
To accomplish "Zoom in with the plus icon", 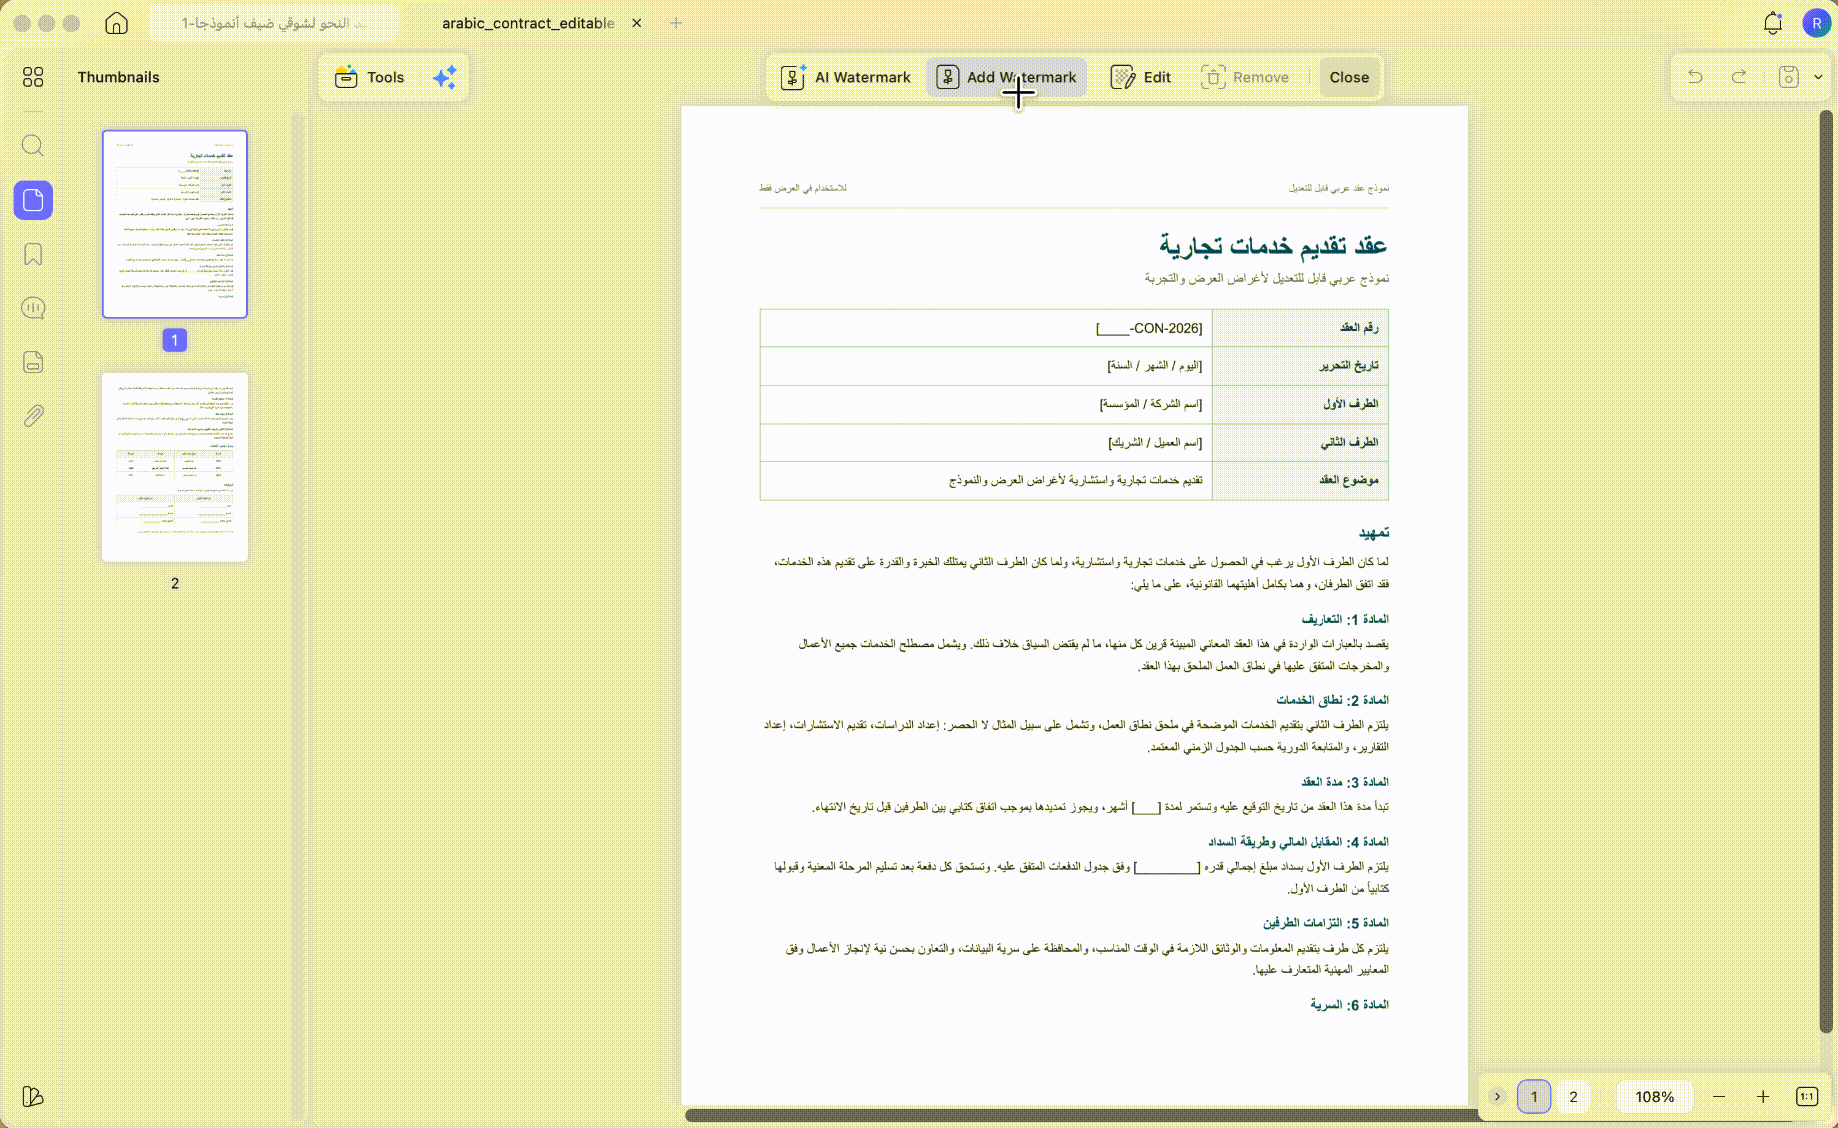I will pos(1763,1097).
